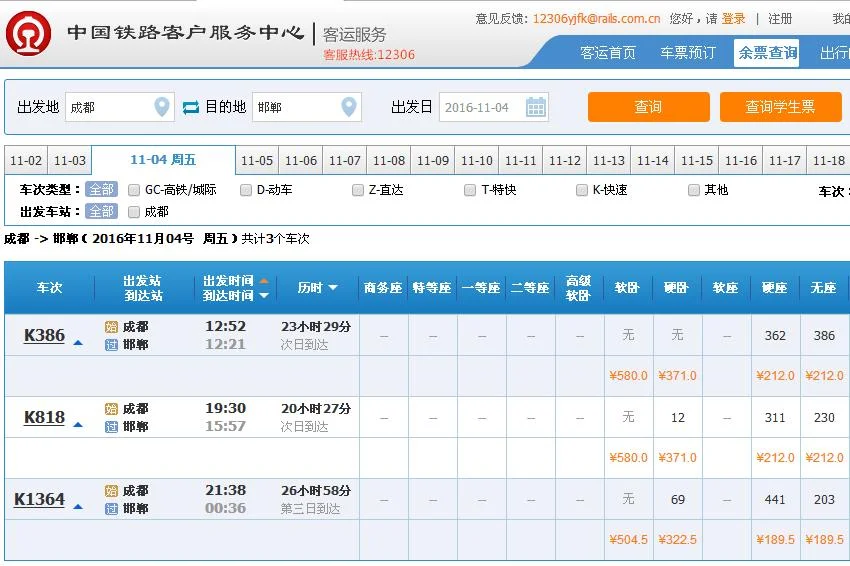Open the departure date calendar icon
This screenshot has height=566, width=850.
(536, 107)
